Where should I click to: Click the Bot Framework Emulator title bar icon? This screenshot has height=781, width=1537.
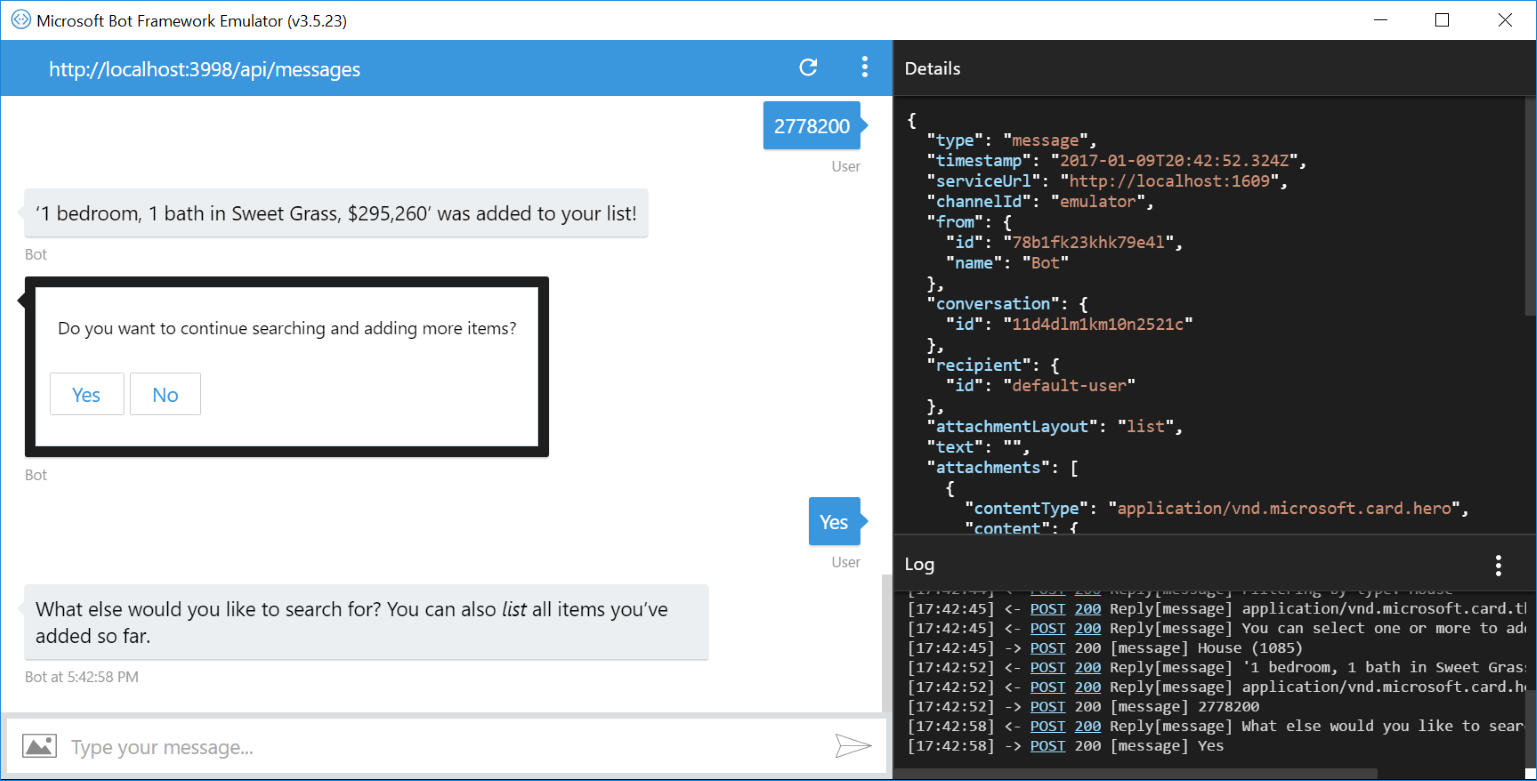(20, 20)
